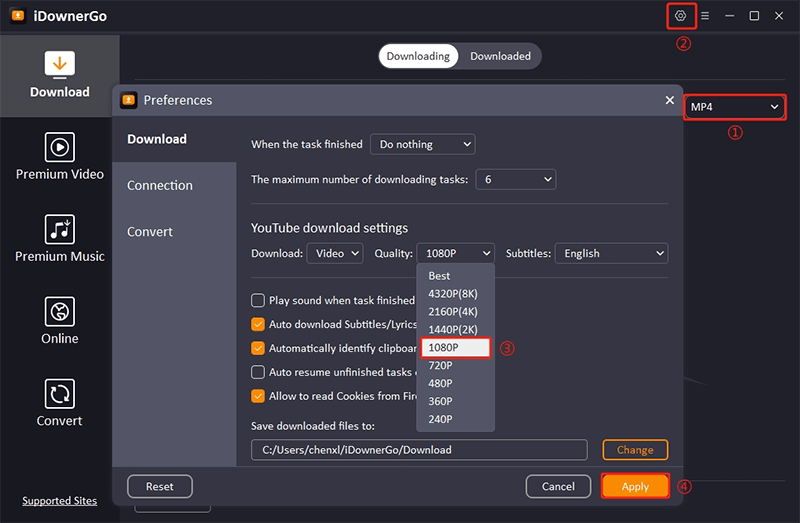The image size is (800, 523).
Task: Open the Convert section in sidebar
Action: click(59, 403)
